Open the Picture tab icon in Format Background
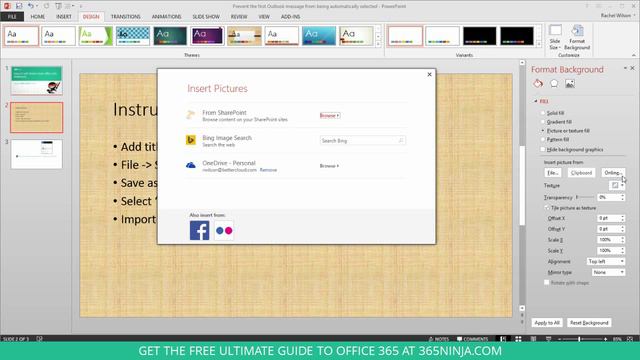 pos(570,84)
